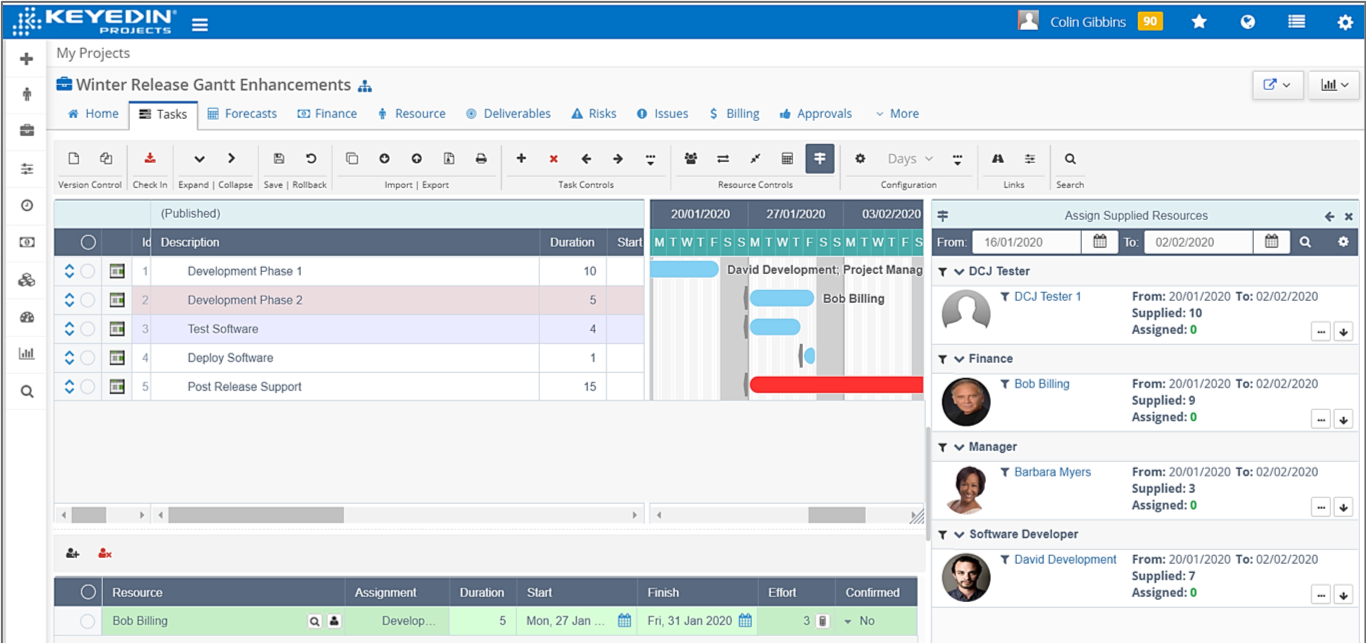Viewport: 1366px width, 643px height.
Task: Click the Collapse chevron-right button
Action: [x=231, y=158]
